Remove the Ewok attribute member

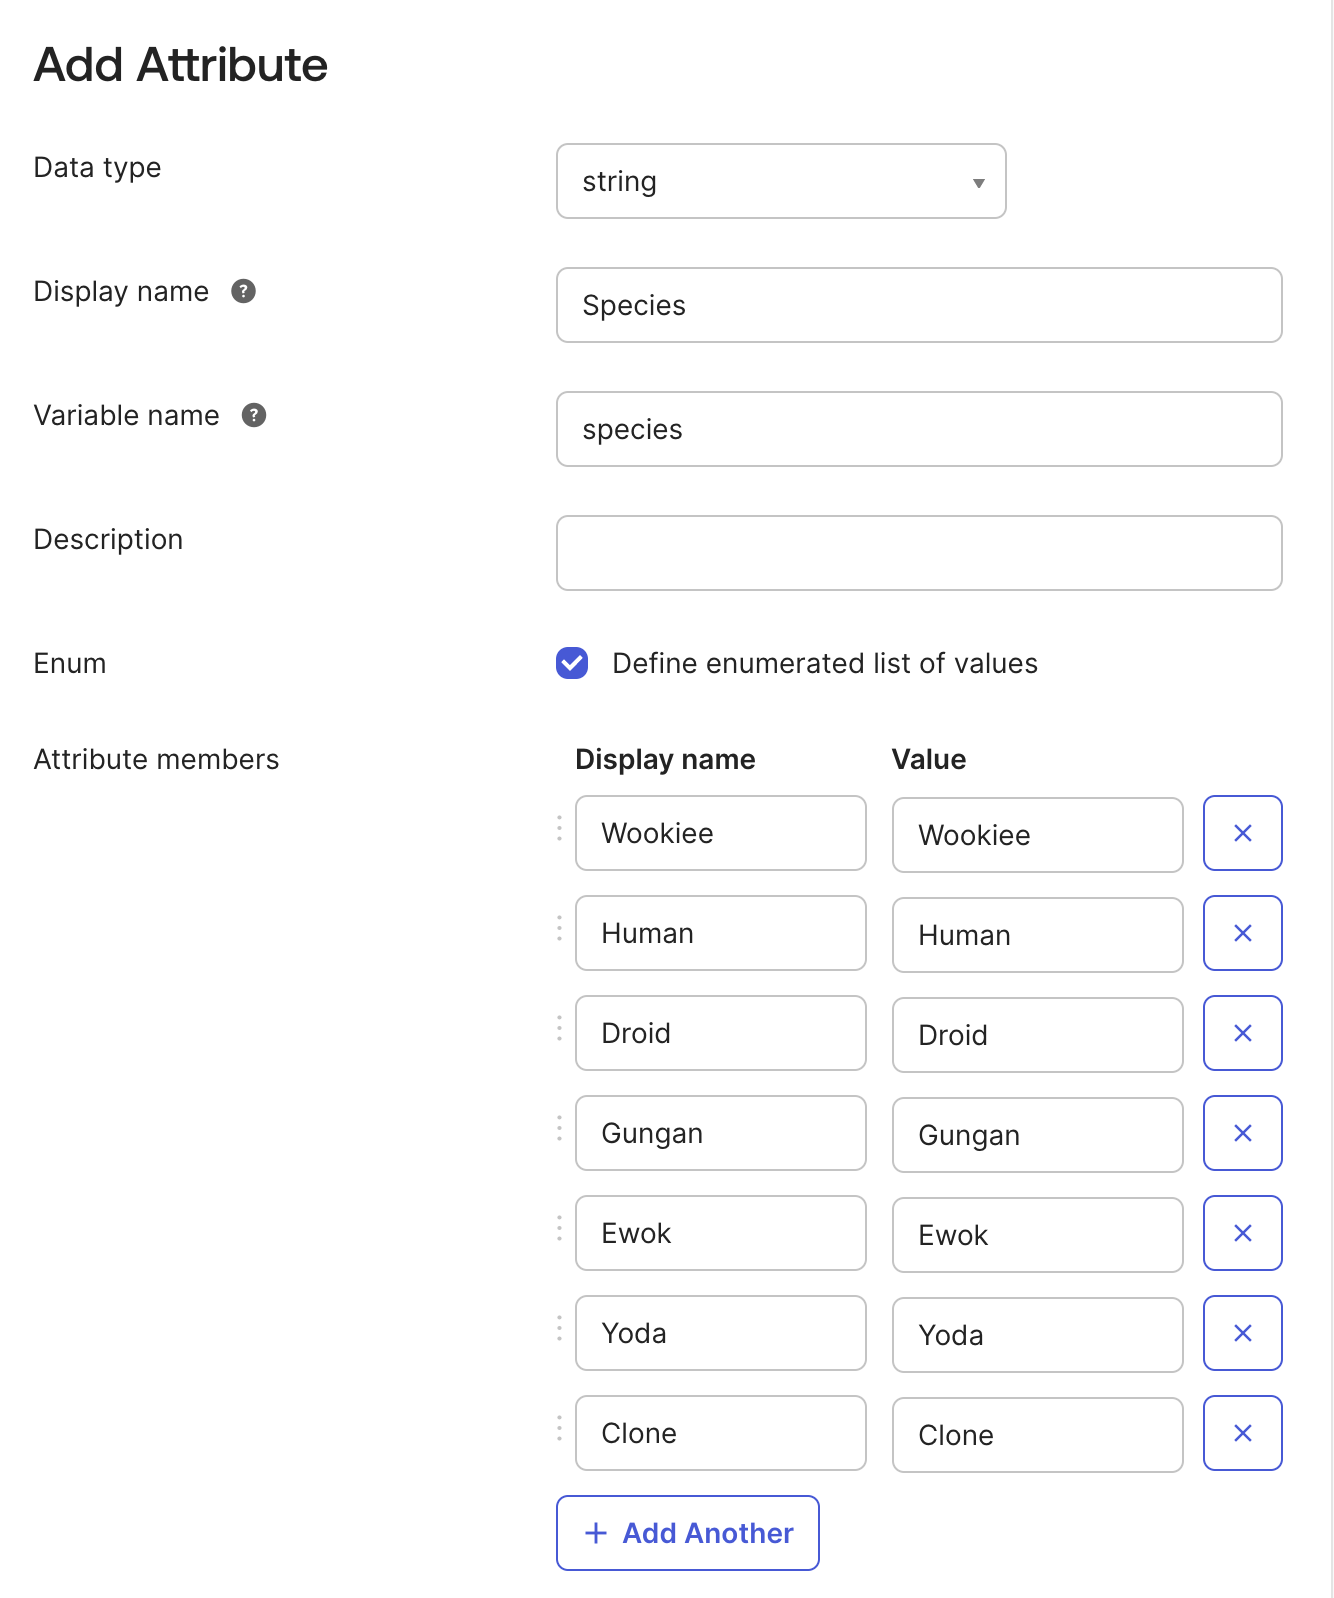pyautogui.click(x=1242, y=1233)
